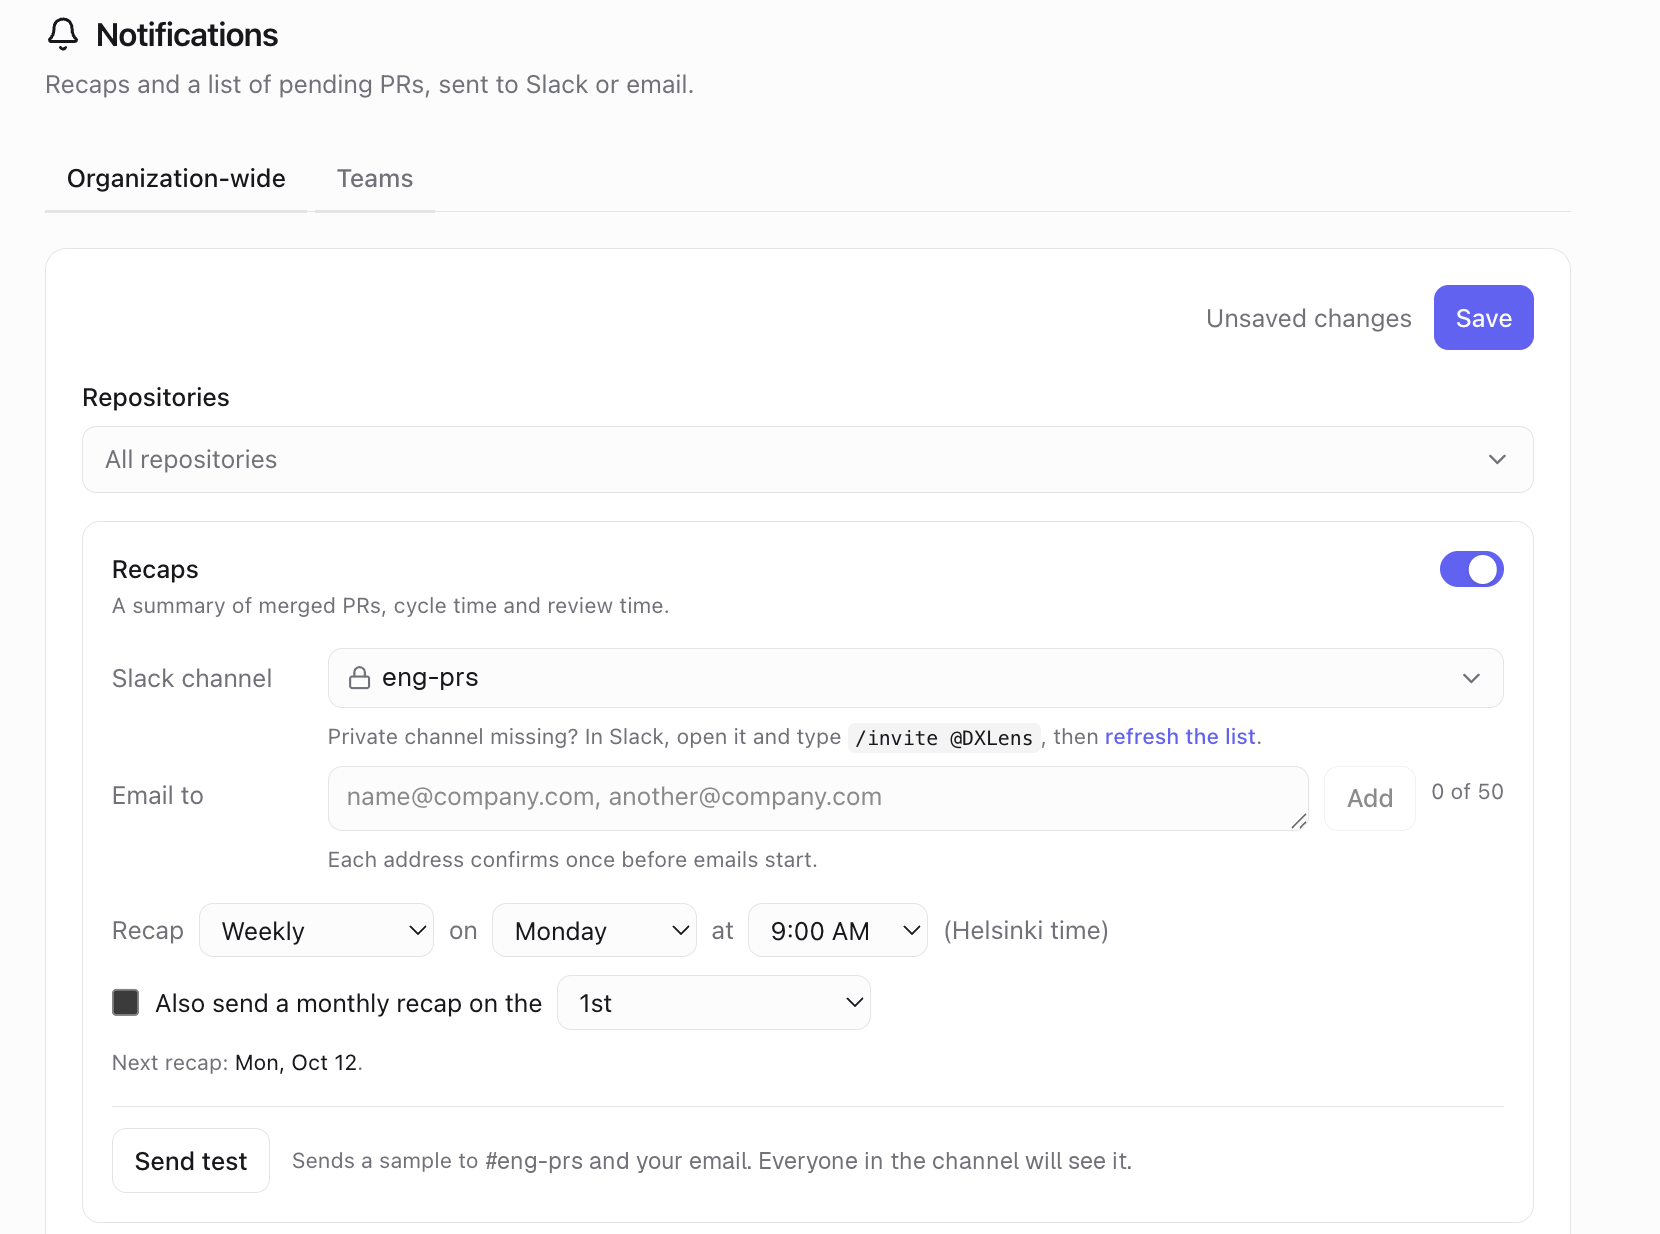This screenshot has width=1660, height=1234.
Task: Check the monthly recap checkbox
Action: pyautogui.click(x=126, y=1002)
